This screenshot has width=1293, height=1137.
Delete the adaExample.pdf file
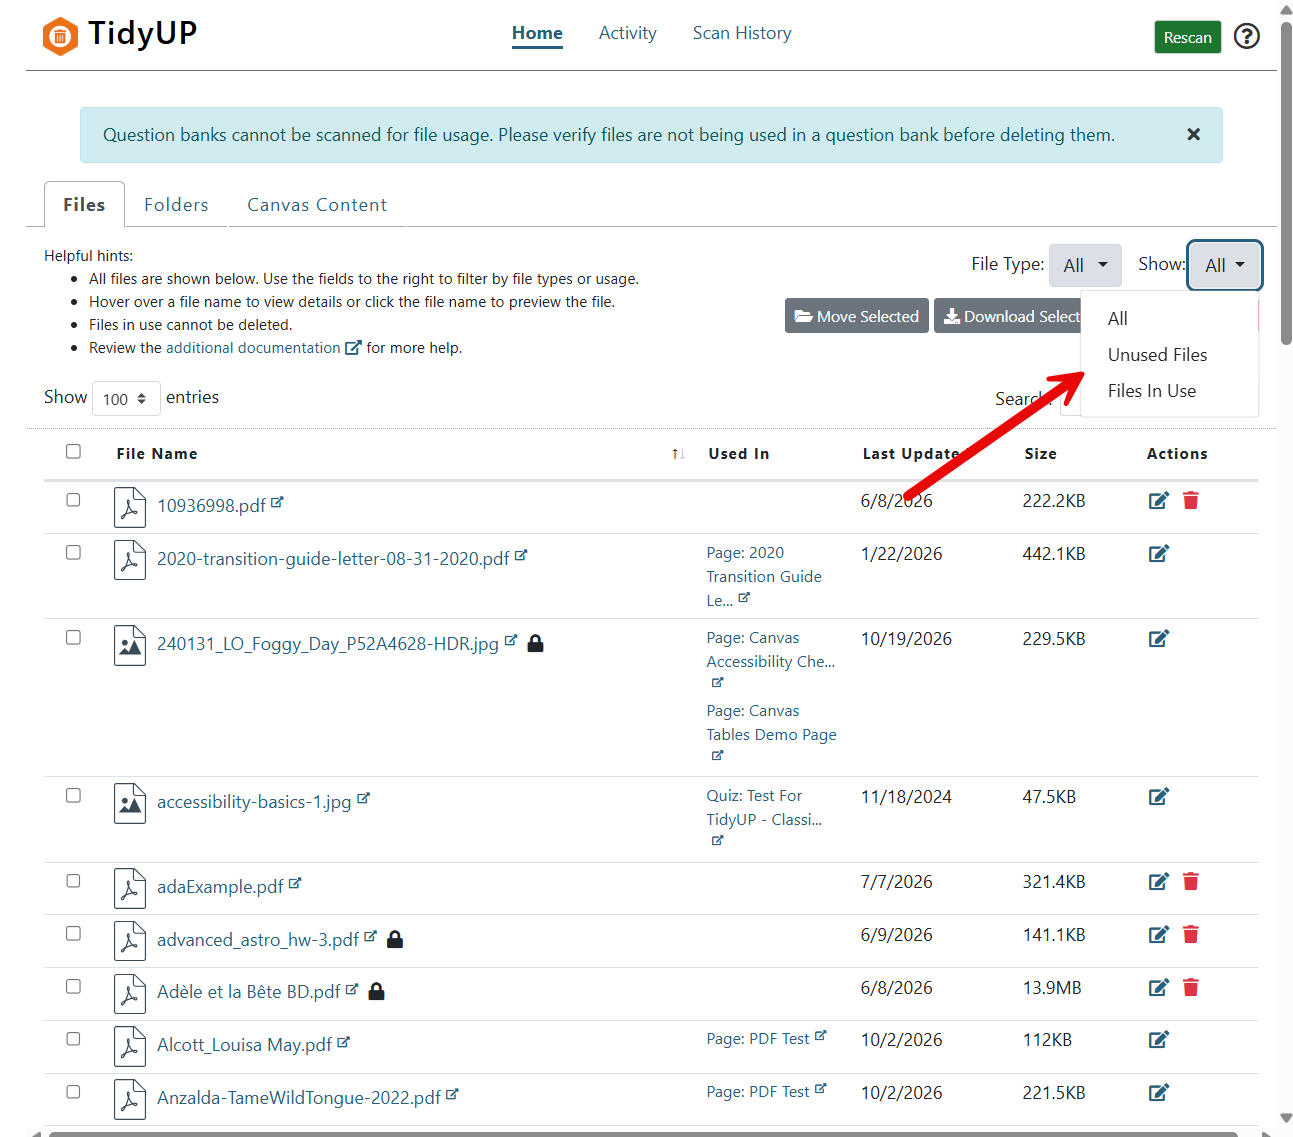coord(1190,882)
